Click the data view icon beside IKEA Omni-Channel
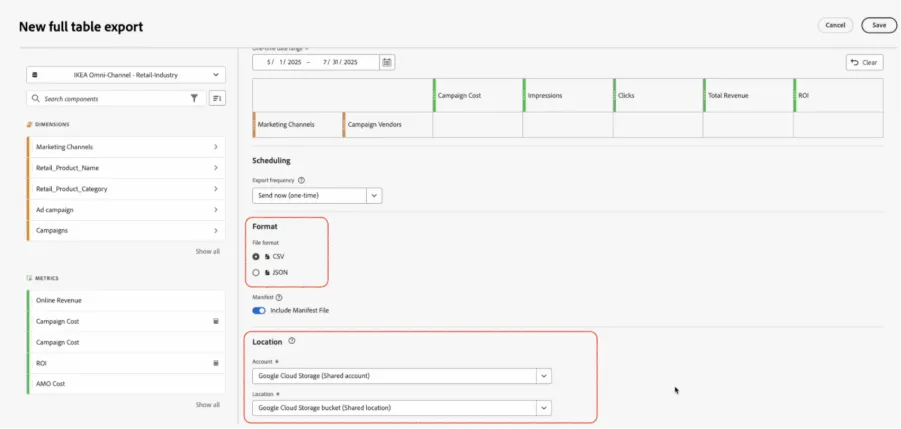 pyautogui.click(x=34, y=75)
